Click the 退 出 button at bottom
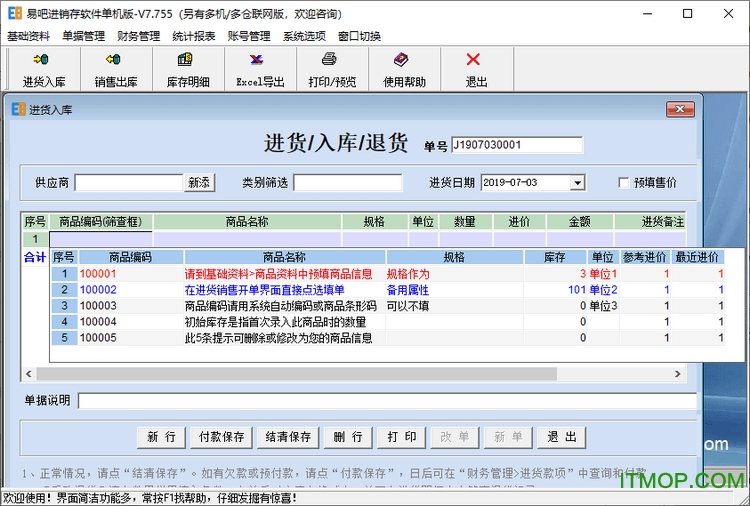Screen dimensions: 750x506 tap(562, 437)
